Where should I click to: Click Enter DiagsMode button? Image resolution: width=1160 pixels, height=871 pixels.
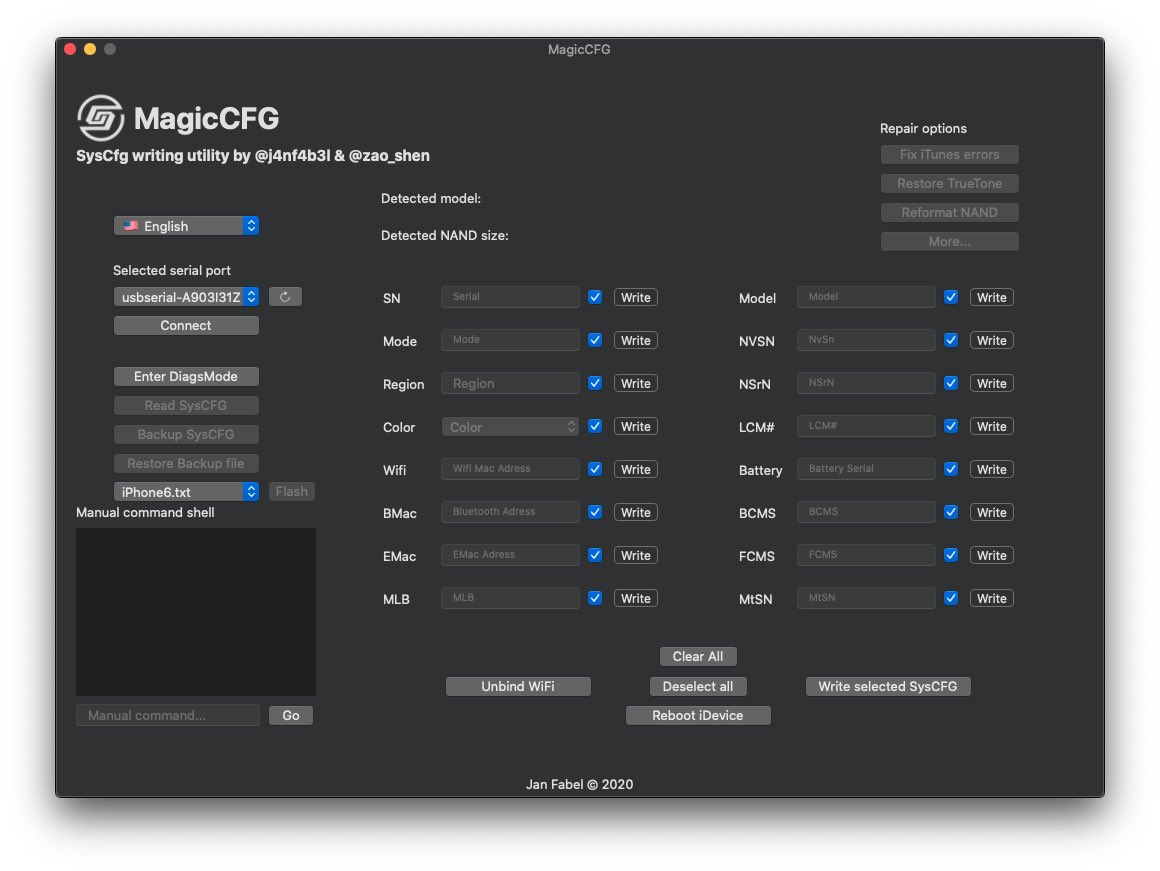[x=186, y=377]
